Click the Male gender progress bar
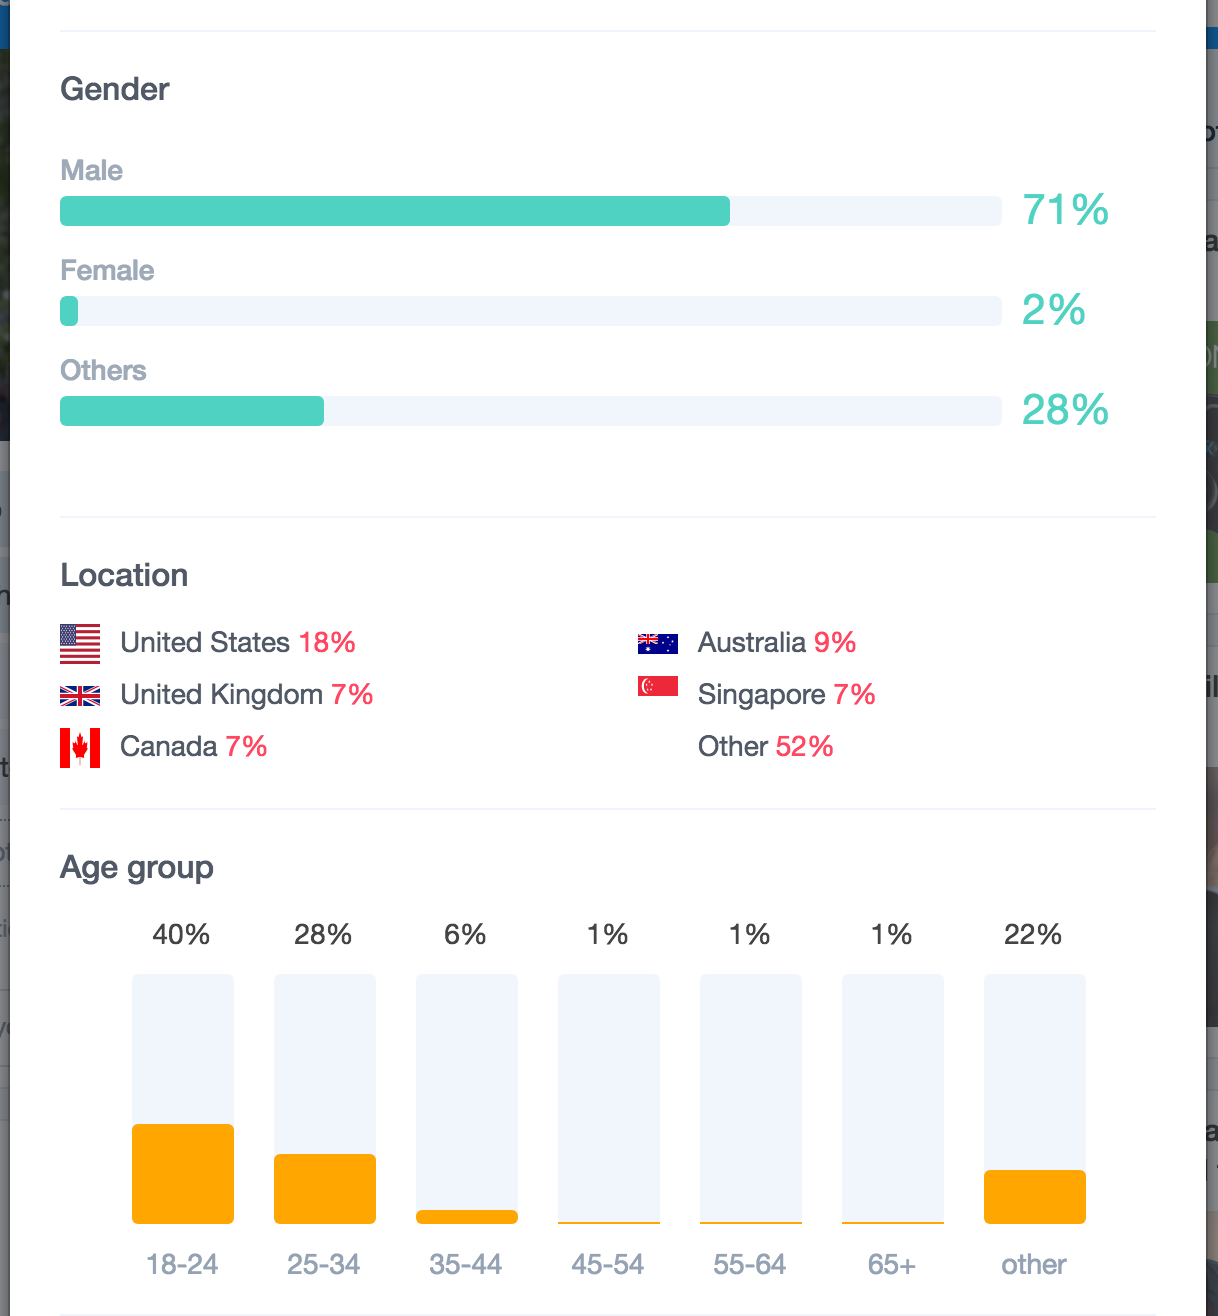 click(x=530, y=211)
